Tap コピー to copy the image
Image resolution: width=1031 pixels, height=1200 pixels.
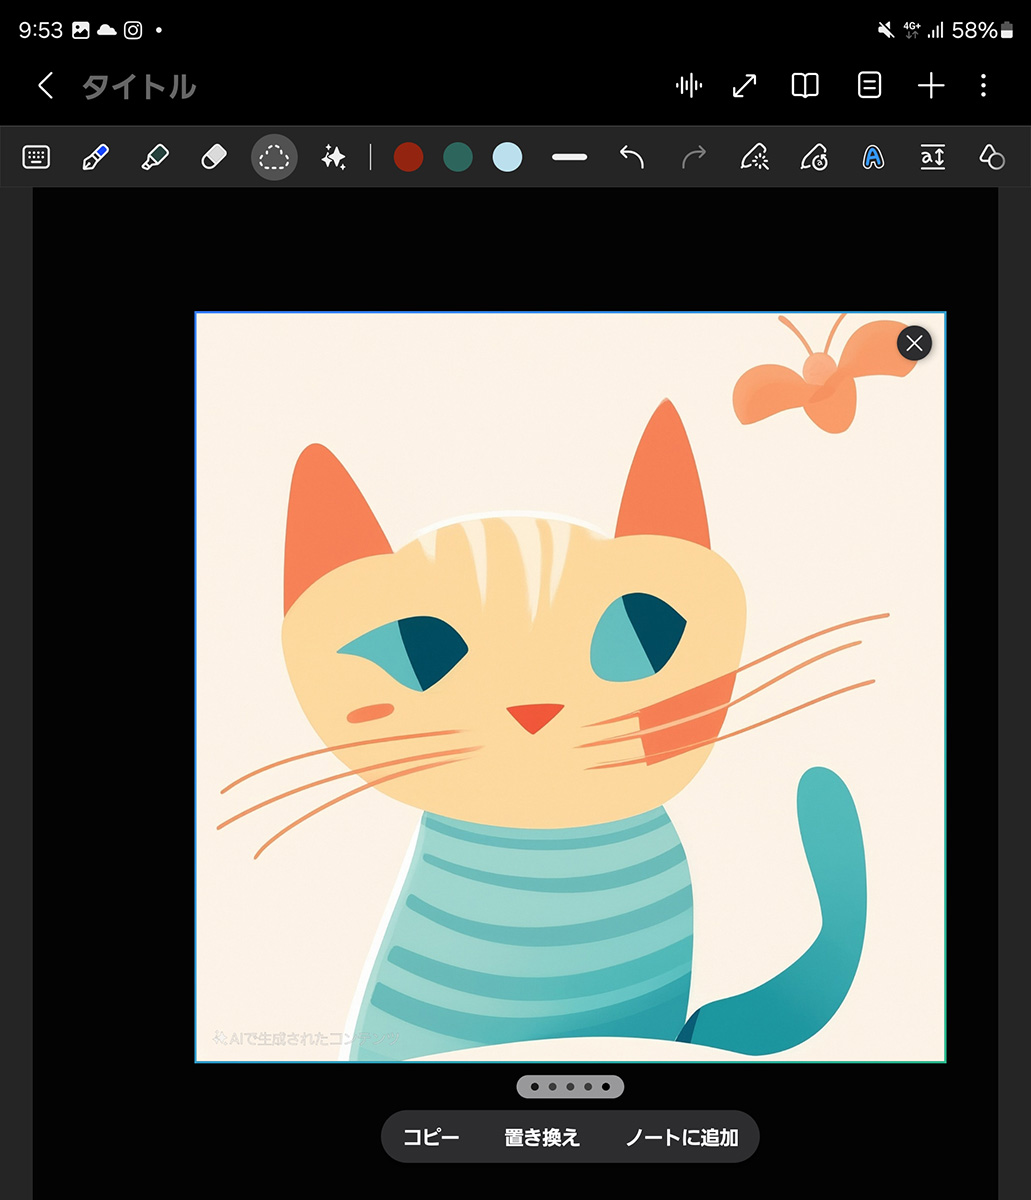point(431,1137)
